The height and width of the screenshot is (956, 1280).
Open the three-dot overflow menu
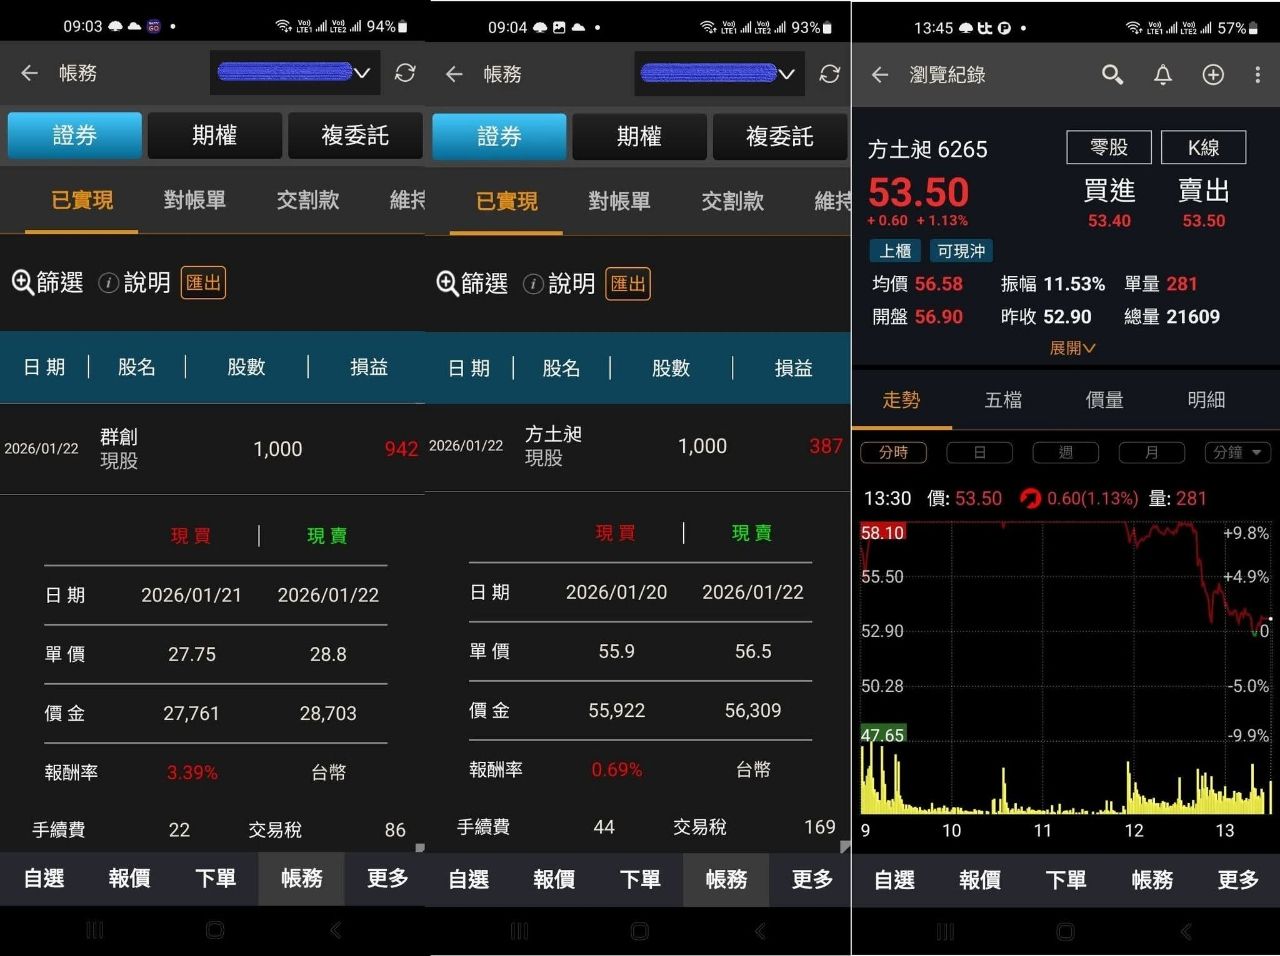point(1257,74)
